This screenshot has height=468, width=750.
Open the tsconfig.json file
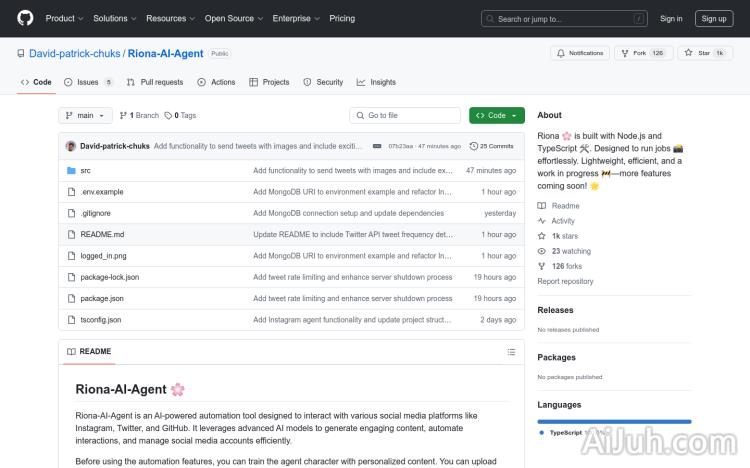101,320
